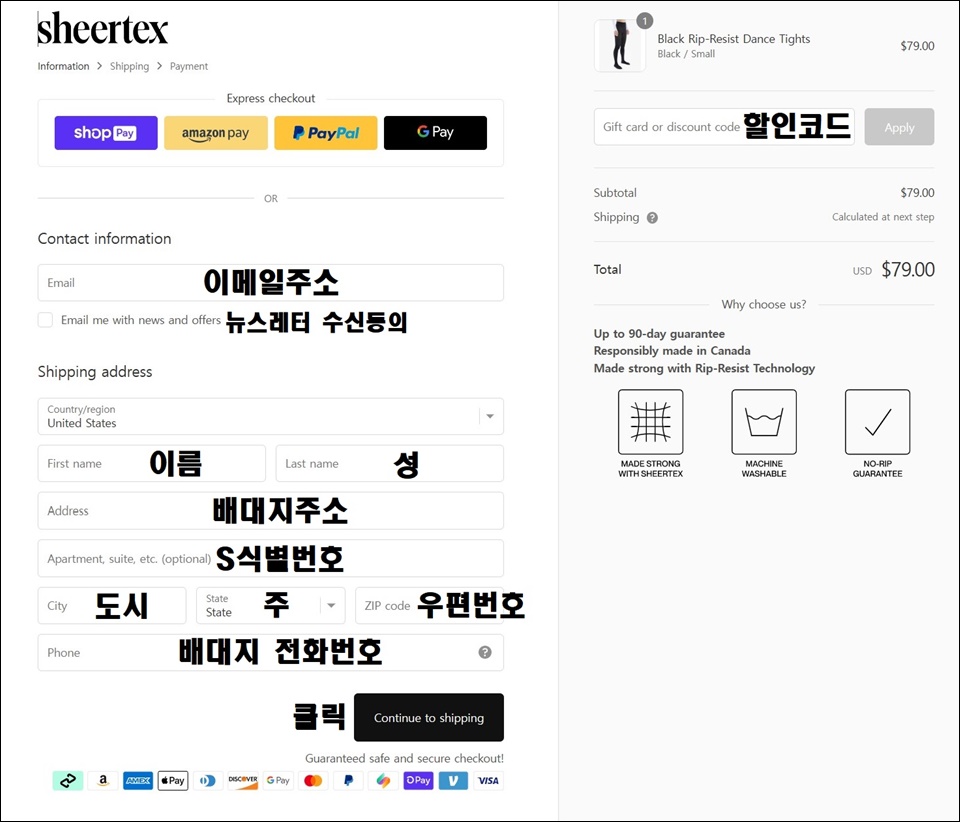Click the Visa card badge

488,780
